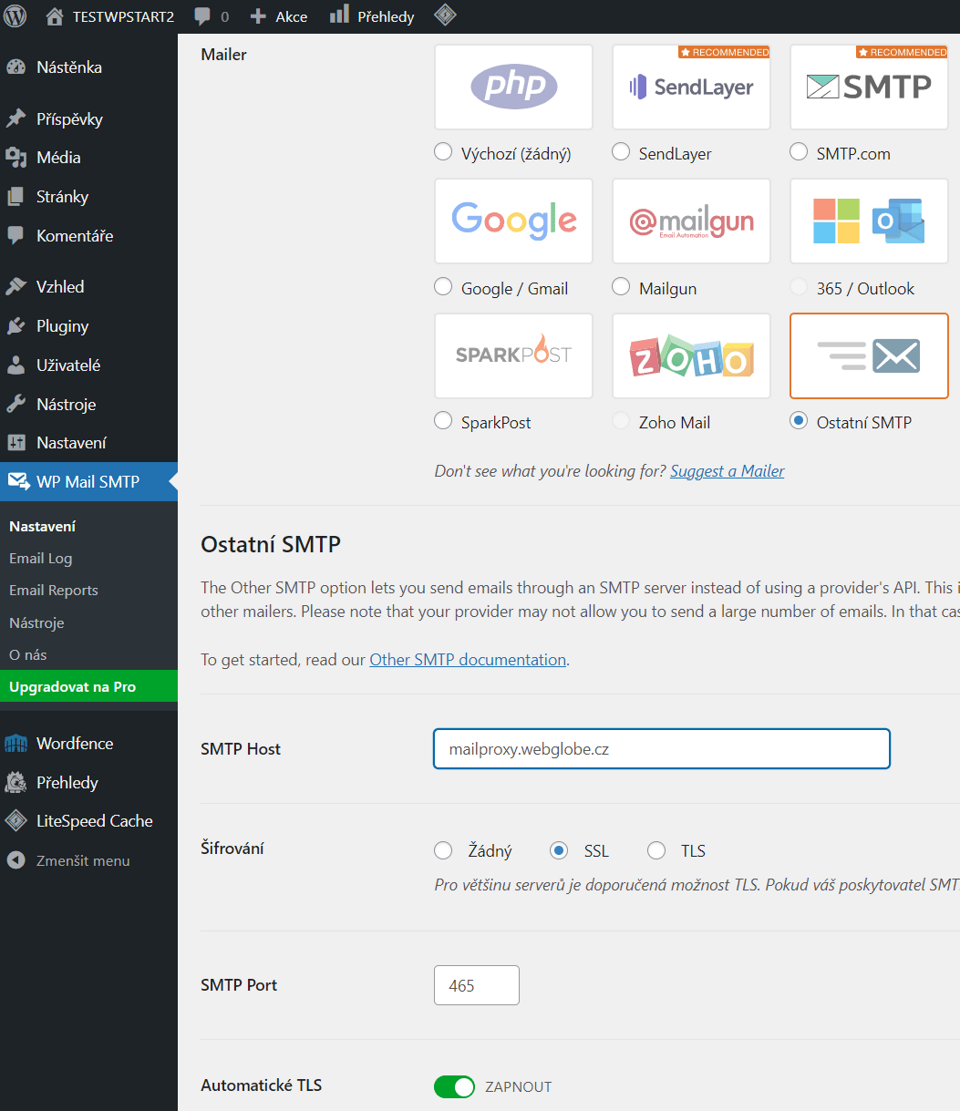The image size is (960, 1111).
Task: Click the Microsoft 365 Outlook logo card
Action: (x=869, y=221)
